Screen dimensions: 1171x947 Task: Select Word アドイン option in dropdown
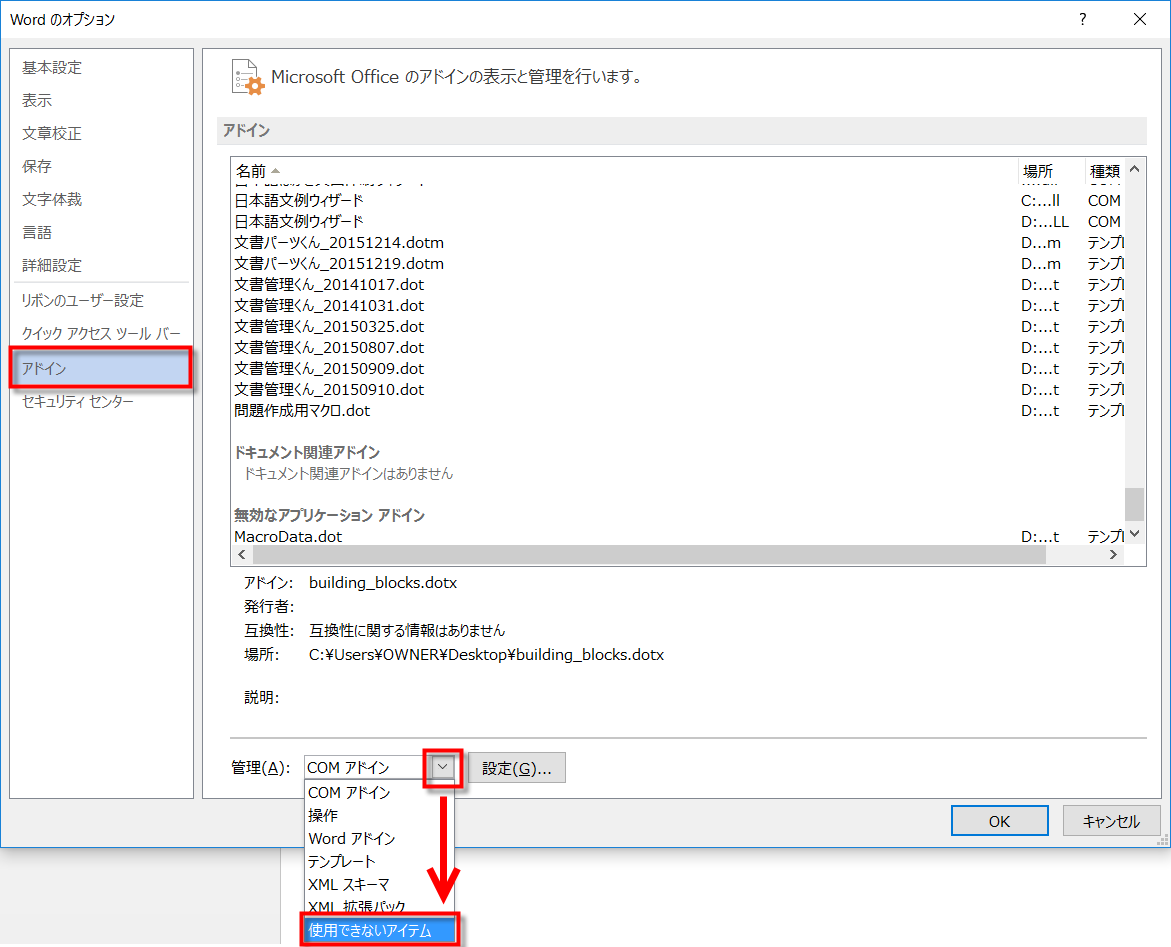[352, 839]
